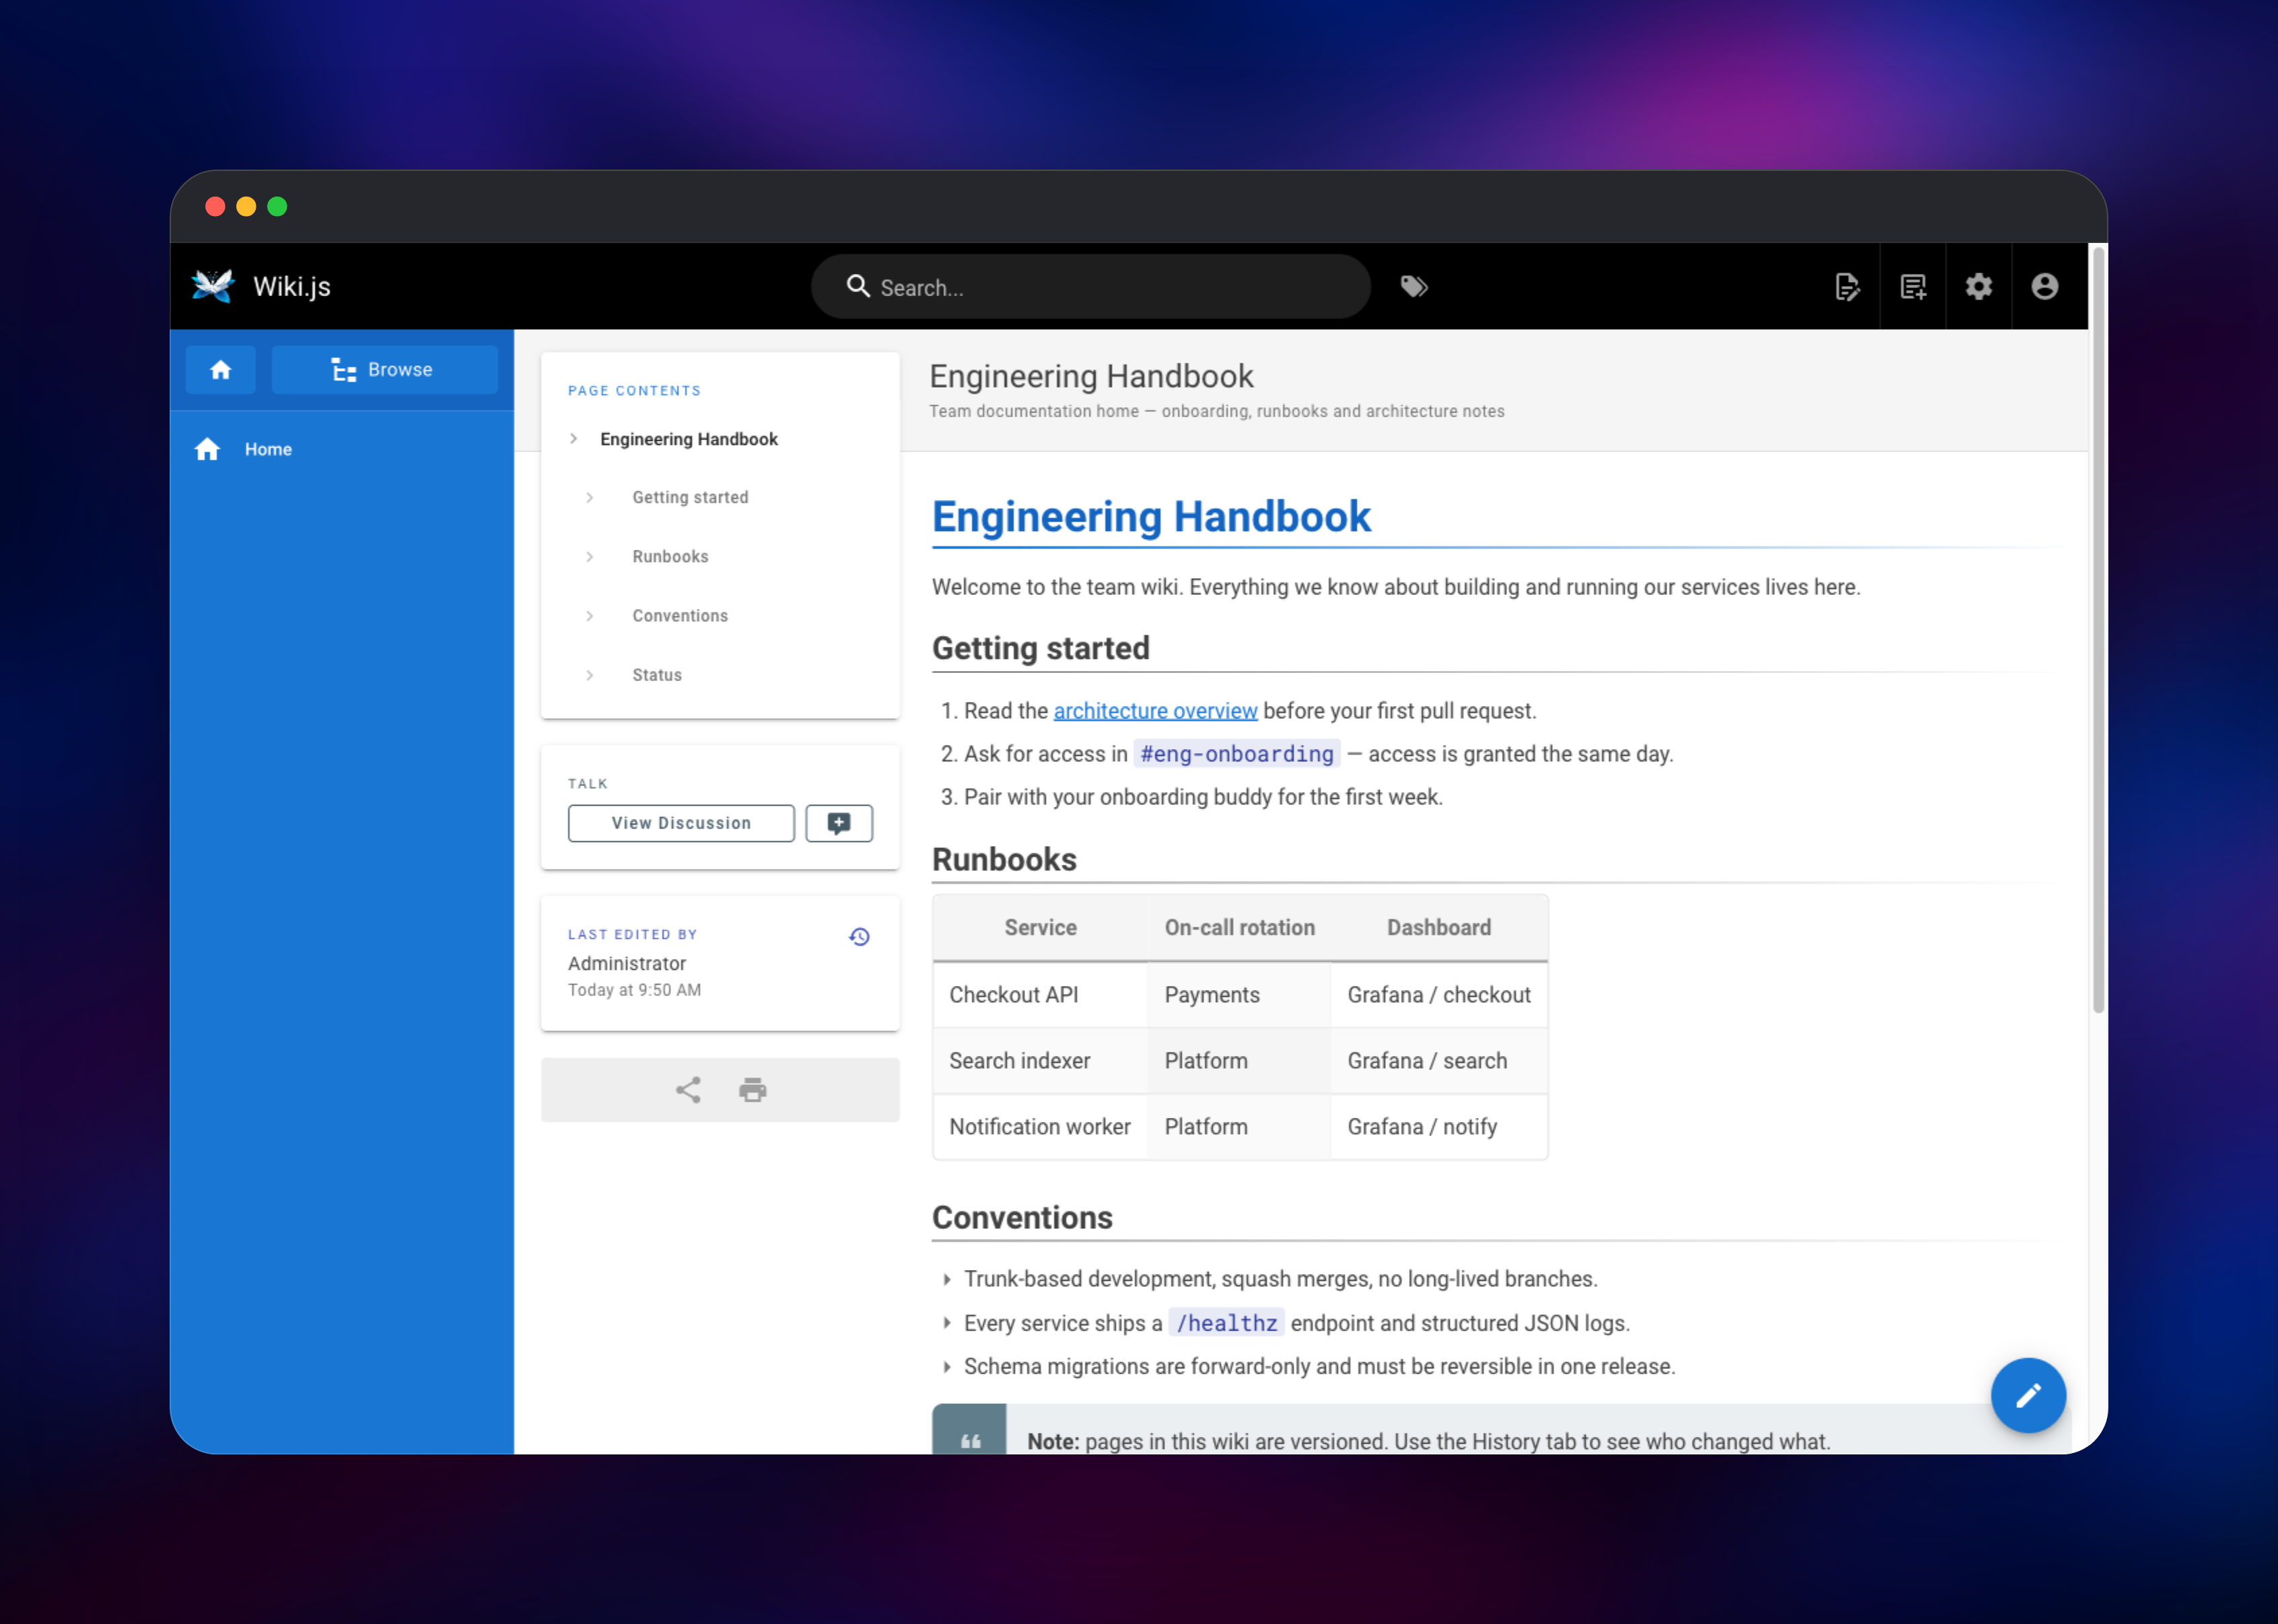Jump to Conventions section in contents
This screenshot has width=2278, height=1624.
pos(680,616)
